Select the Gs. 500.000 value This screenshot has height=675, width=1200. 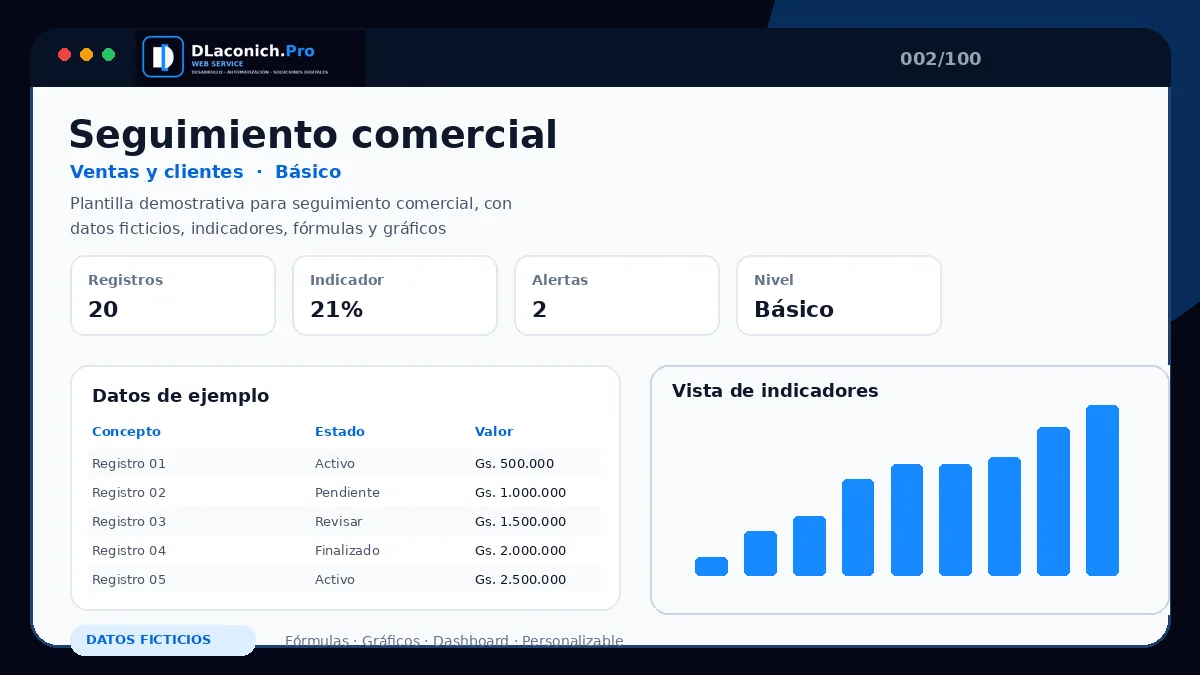pyautogui.click(x=515, y=464)
